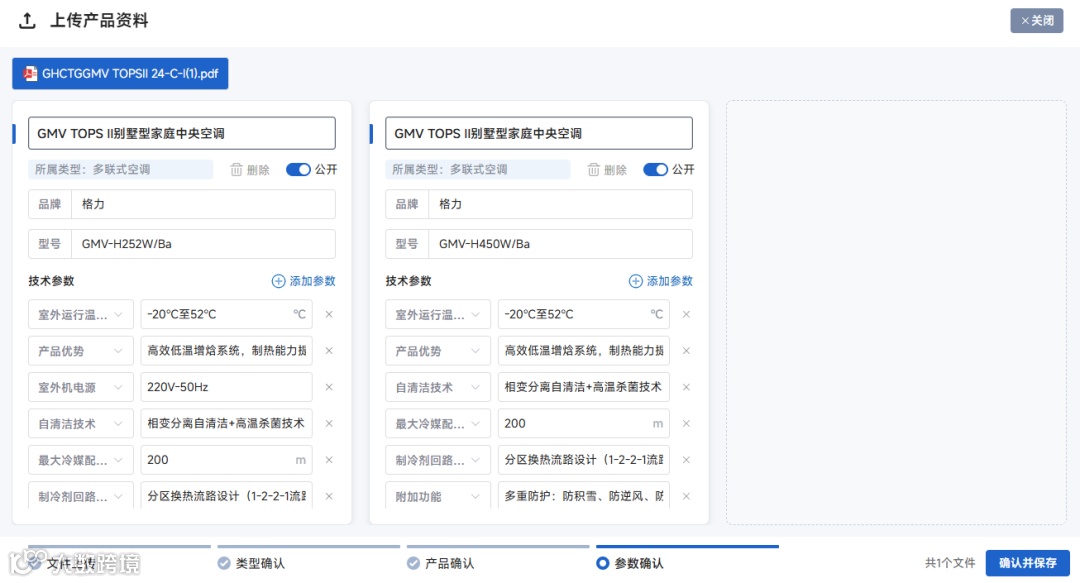Edit 多重防护 value field
Viewport: 1080px width, 583px height.
(x=583, y=495)
